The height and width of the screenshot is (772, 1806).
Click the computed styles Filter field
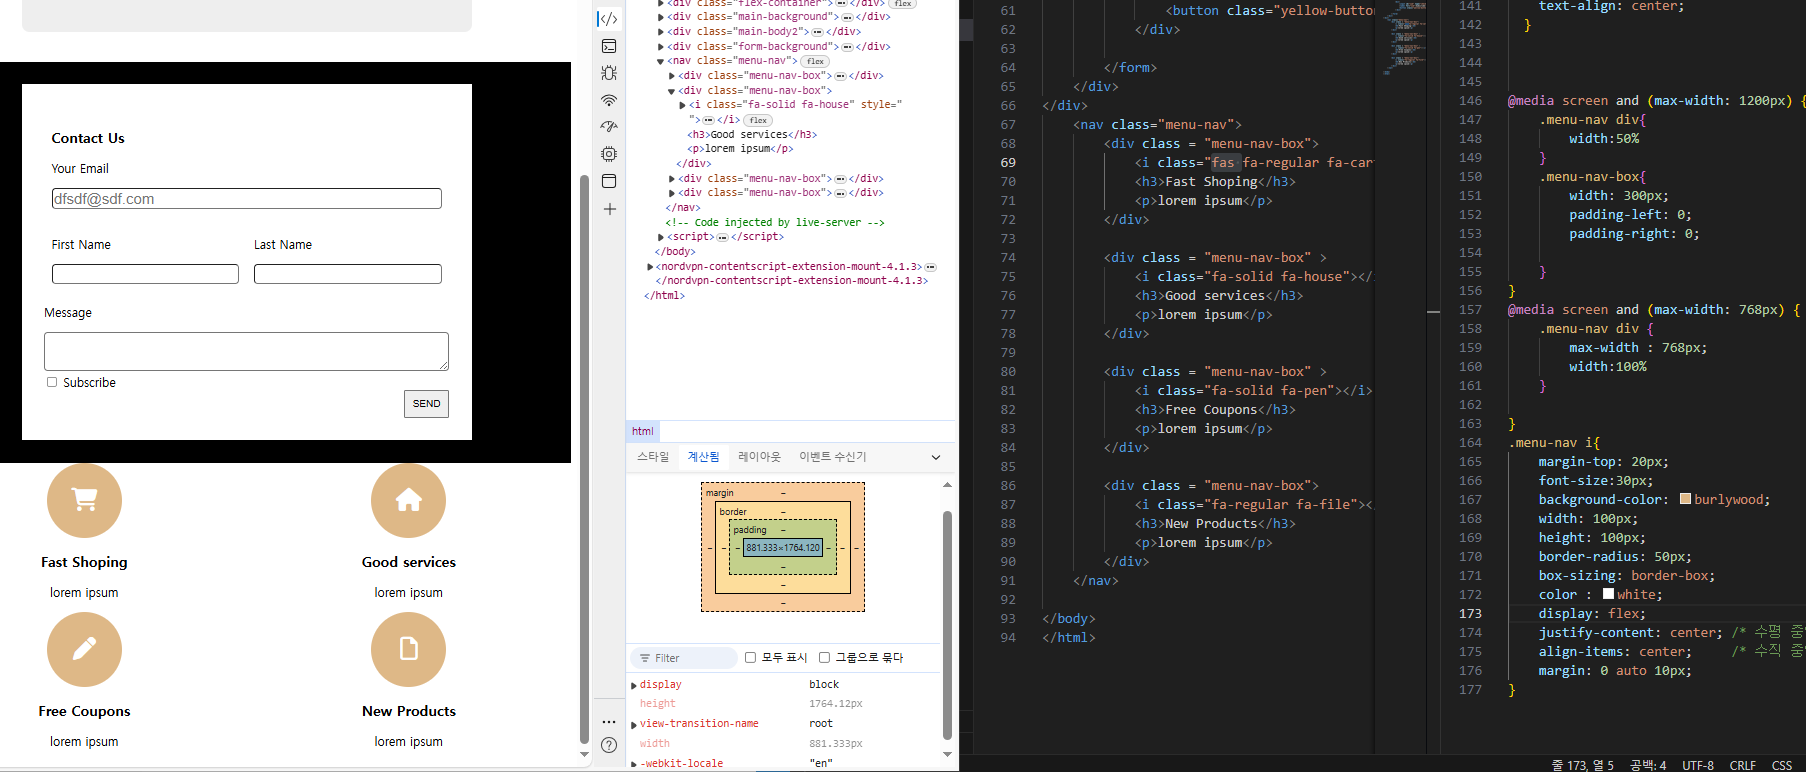(x=684, y=658)
